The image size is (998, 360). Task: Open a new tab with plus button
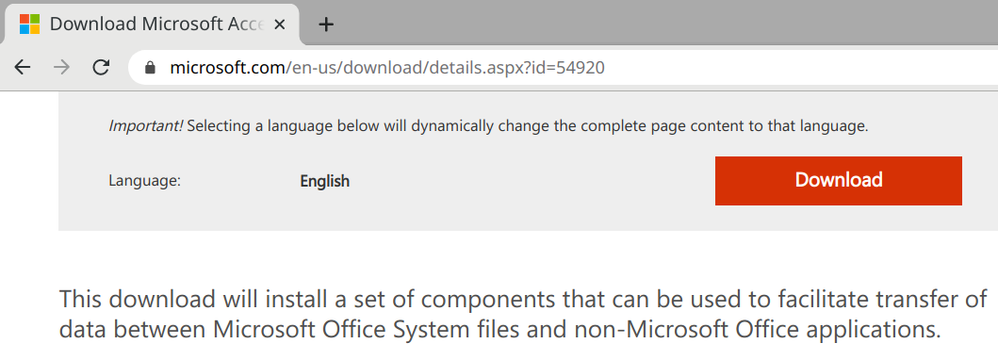(x=326, y=25)
